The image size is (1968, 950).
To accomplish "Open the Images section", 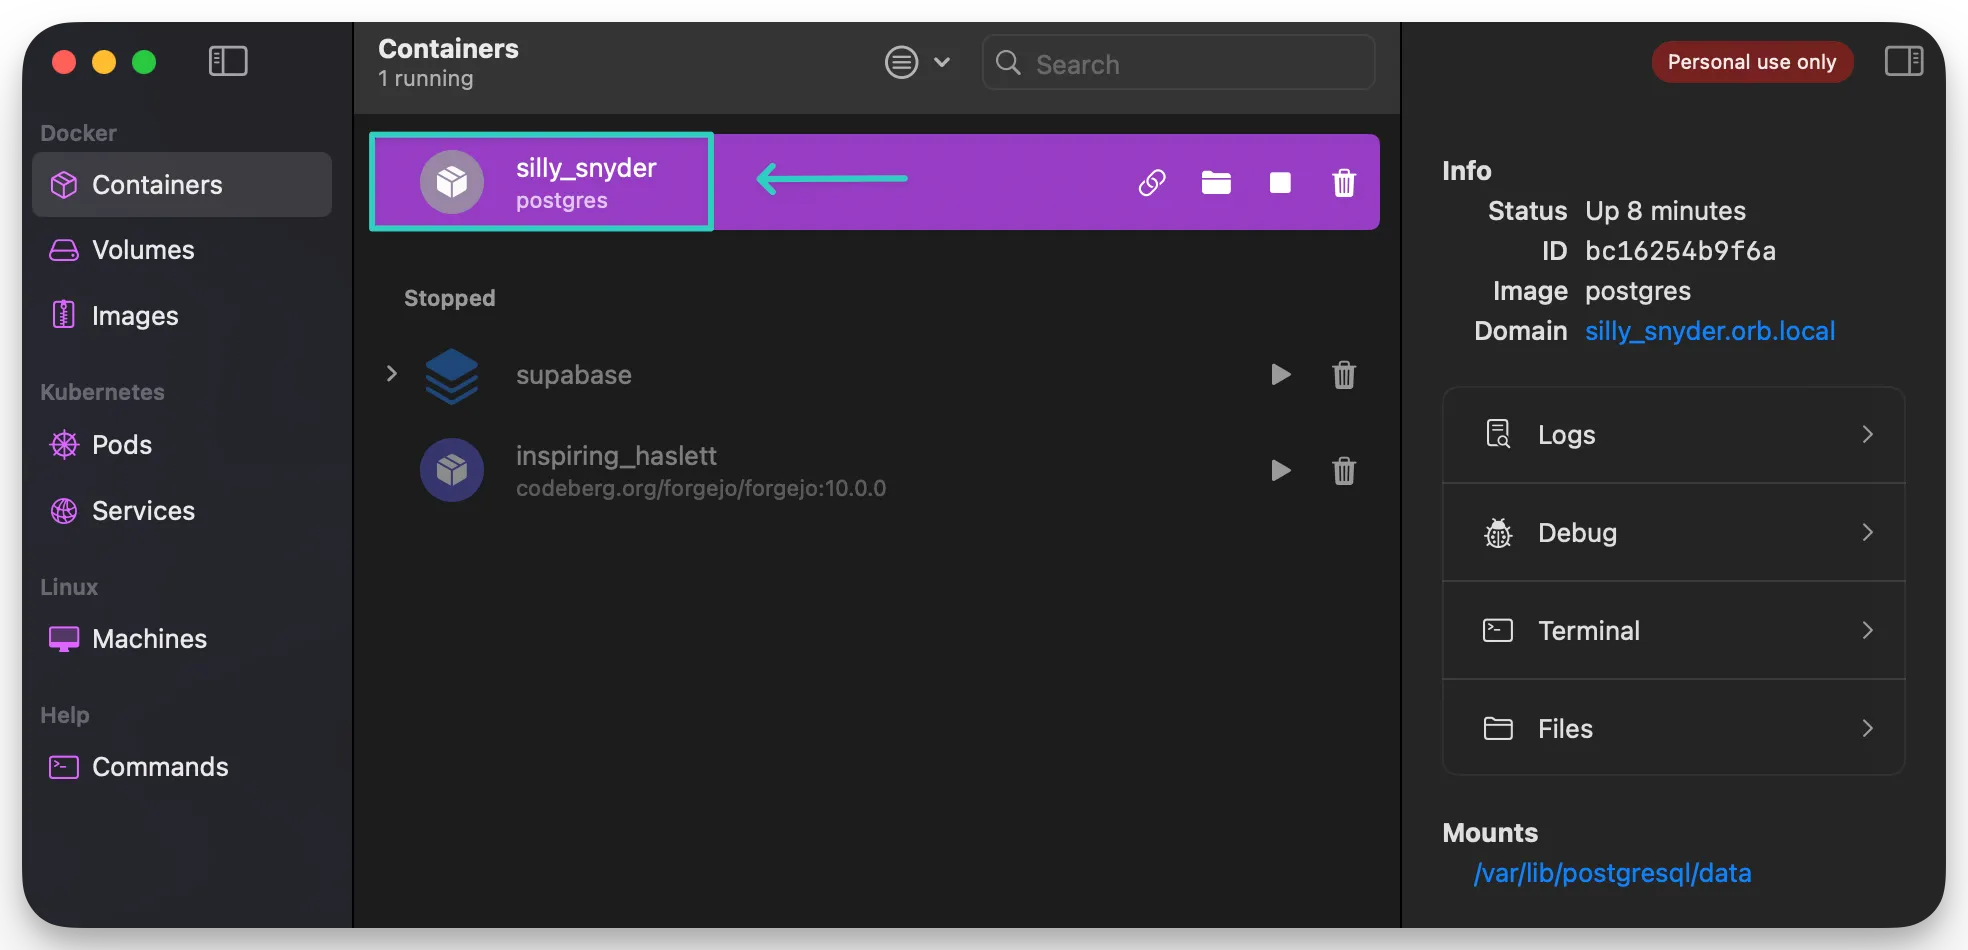I will click(182, 316).
